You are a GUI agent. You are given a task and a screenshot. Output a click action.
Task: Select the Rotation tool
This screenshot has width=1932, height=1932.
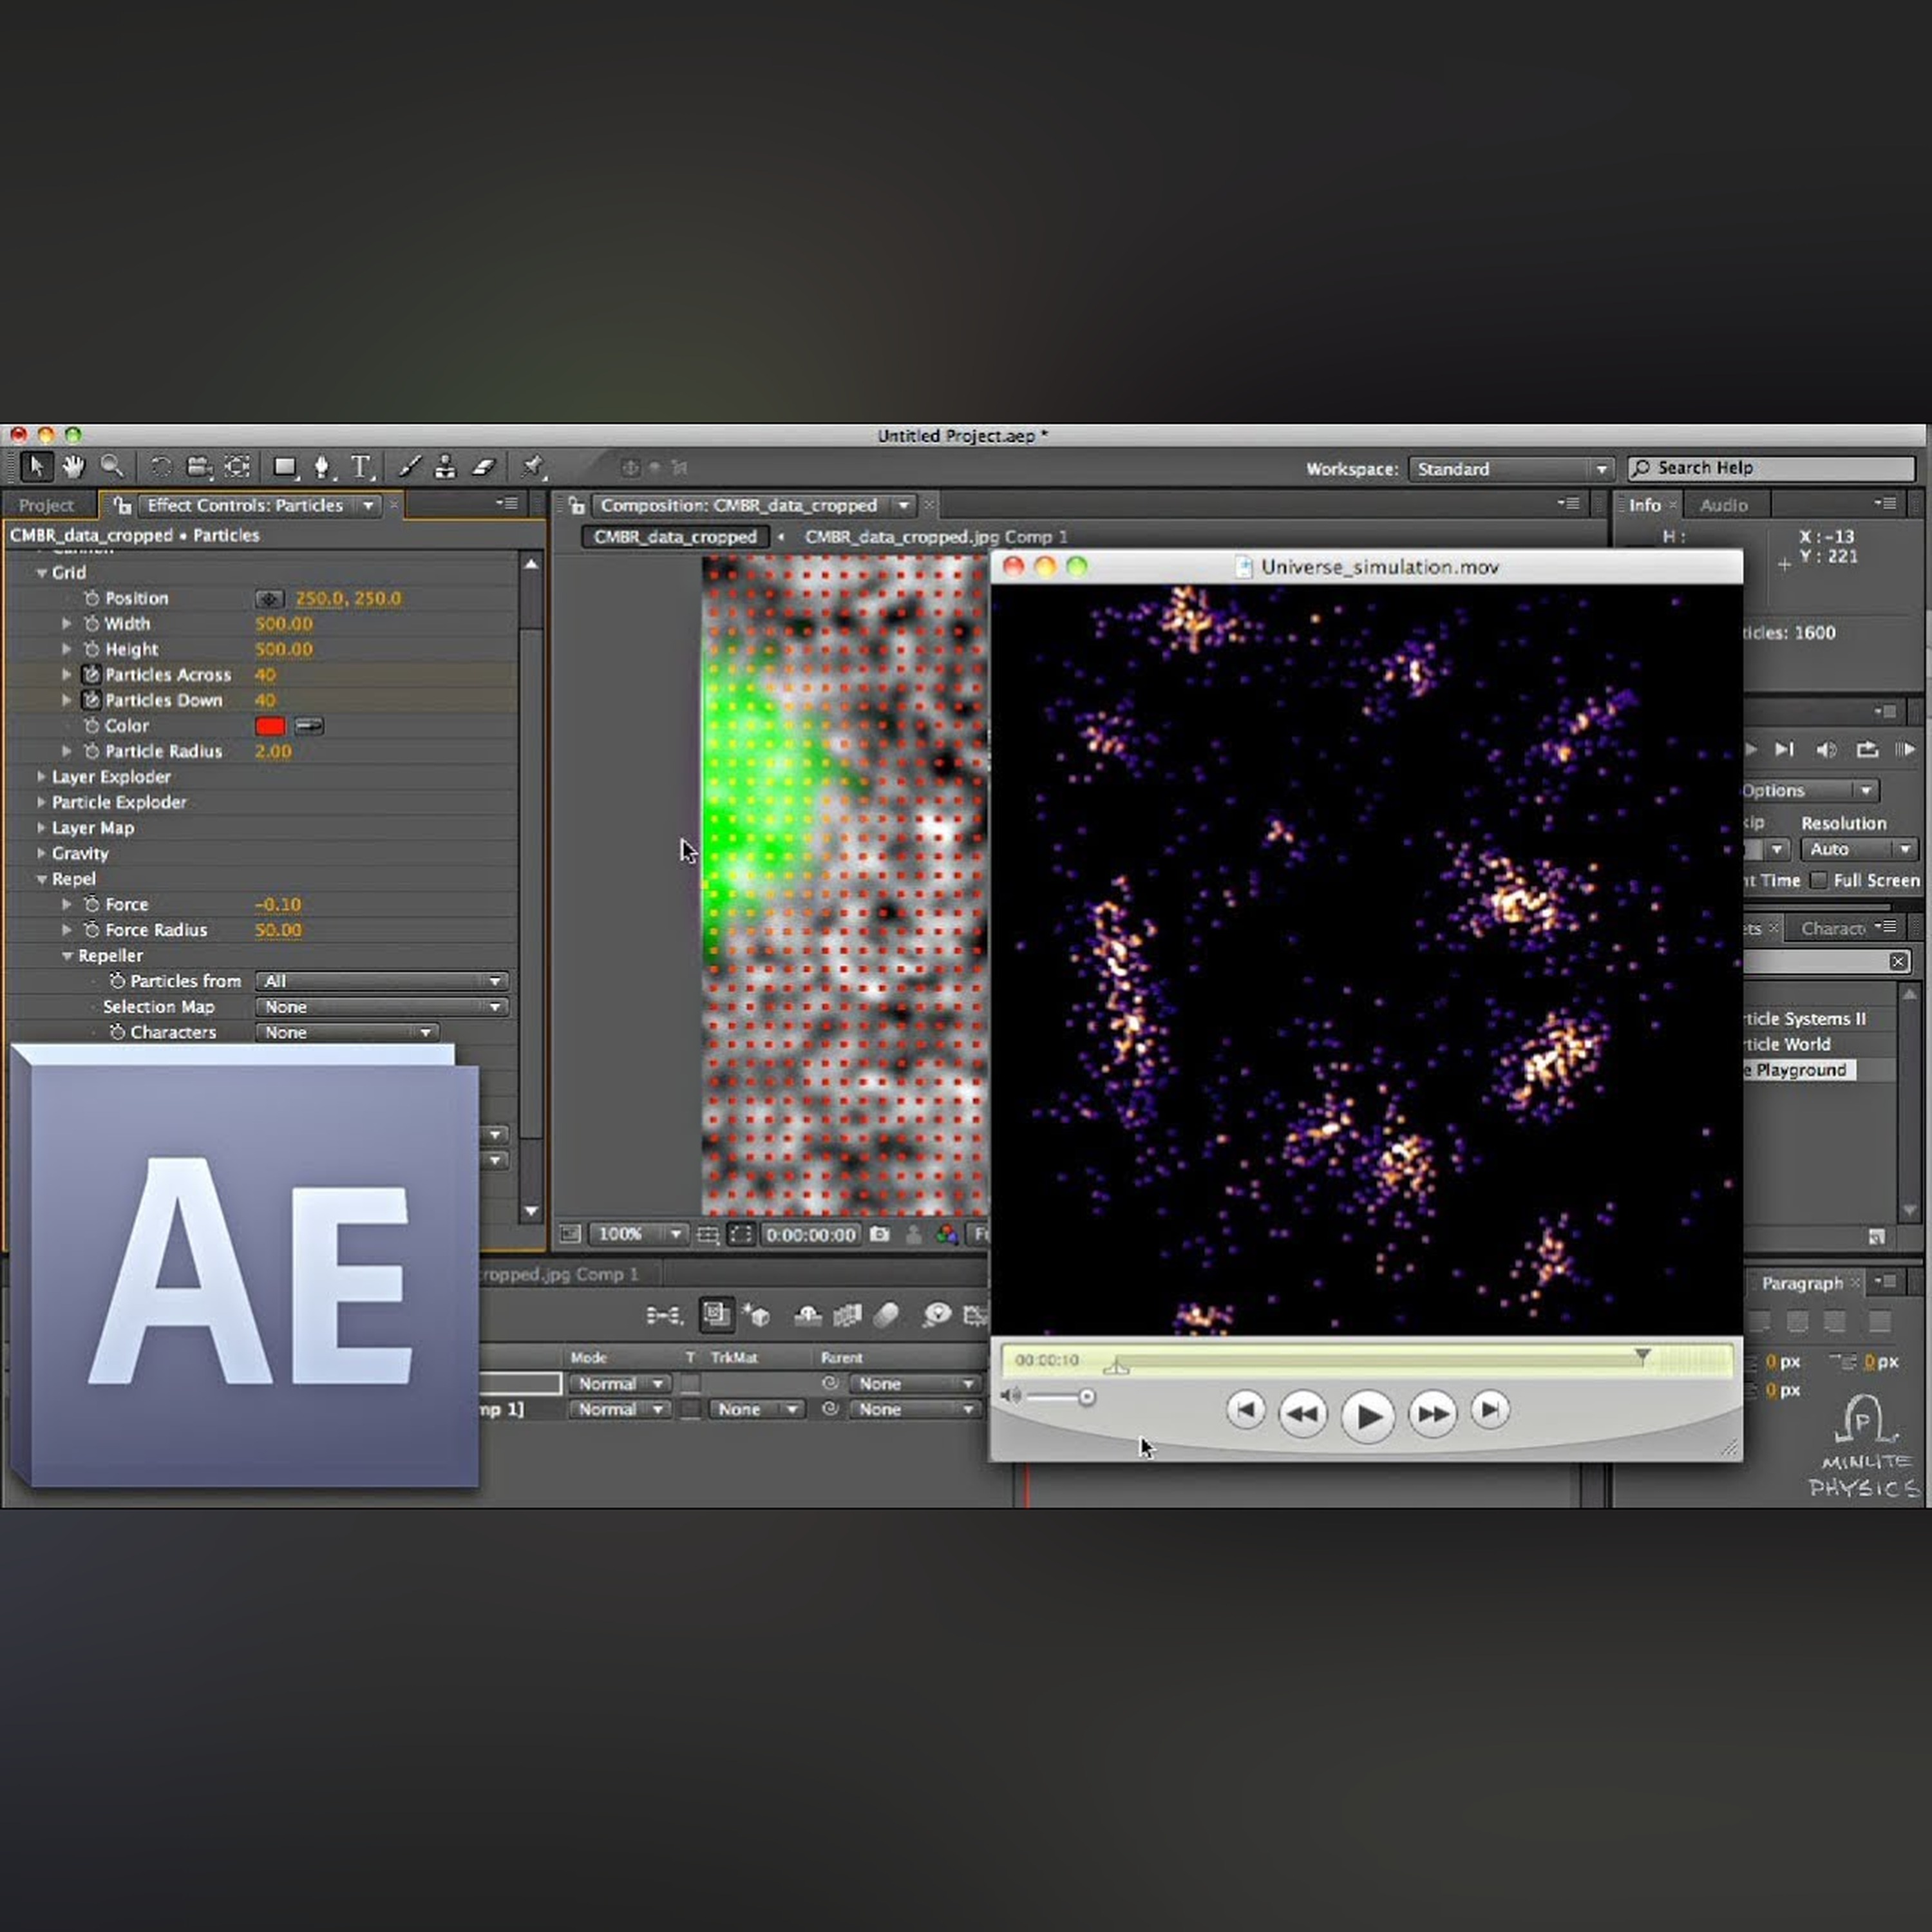click(x=161, y=467)
